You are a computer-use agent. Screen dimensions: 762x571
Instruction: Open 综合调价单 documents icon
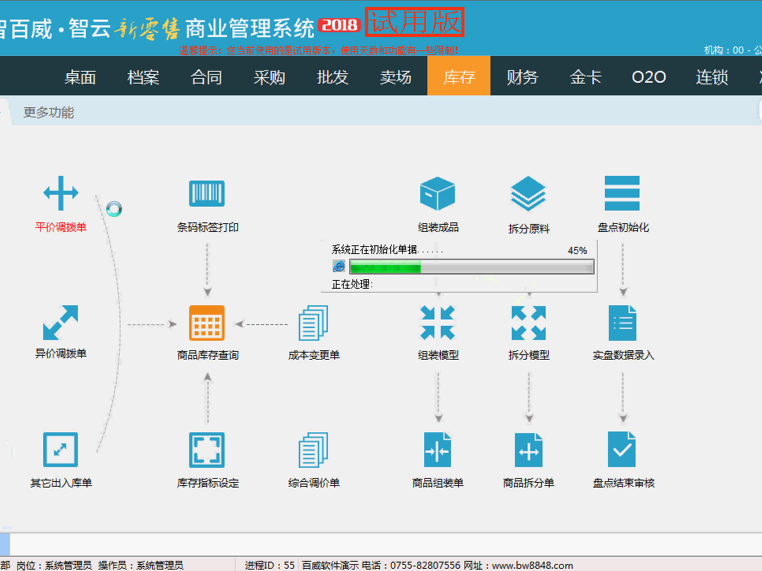pyautogui.click(x=314, y=450)
